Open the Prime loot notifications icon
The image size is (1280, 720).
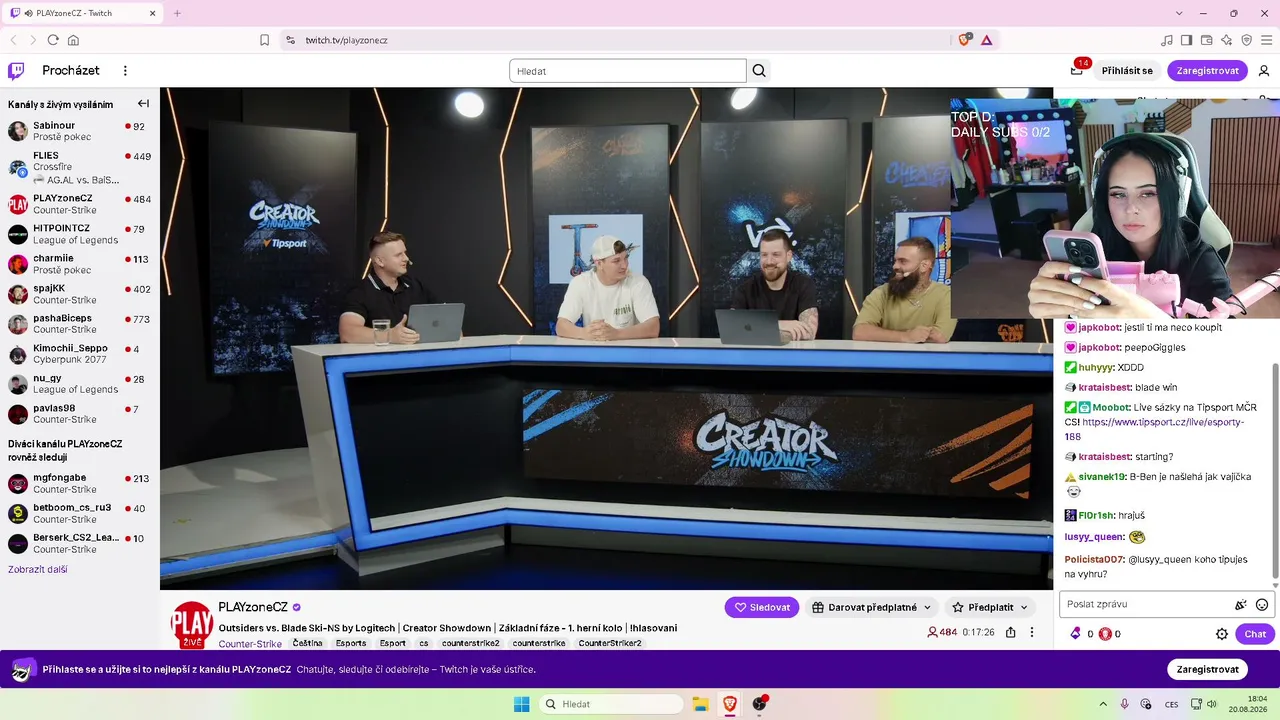pyautogui.click(x=1077, y=70)
